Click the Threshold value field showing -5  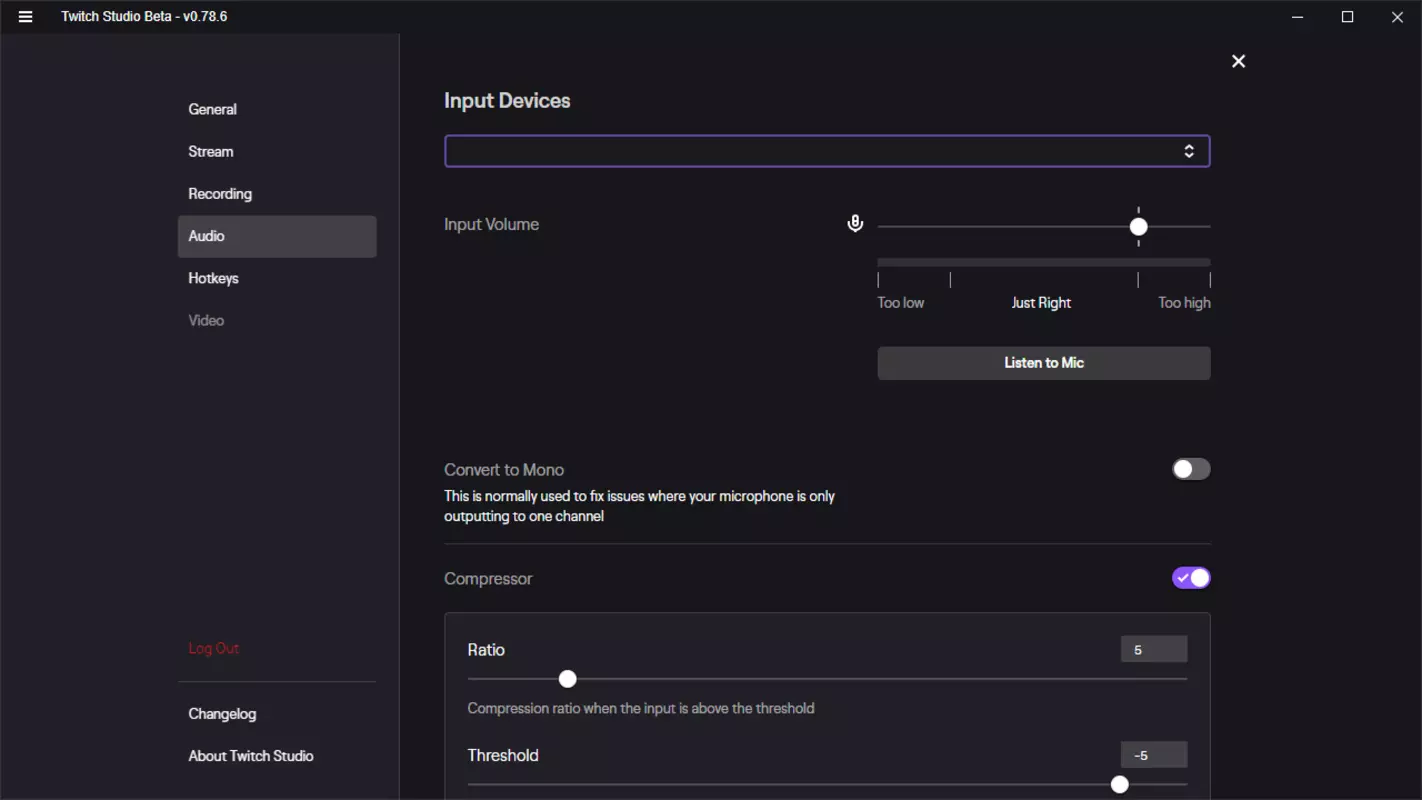point(1154,755)
